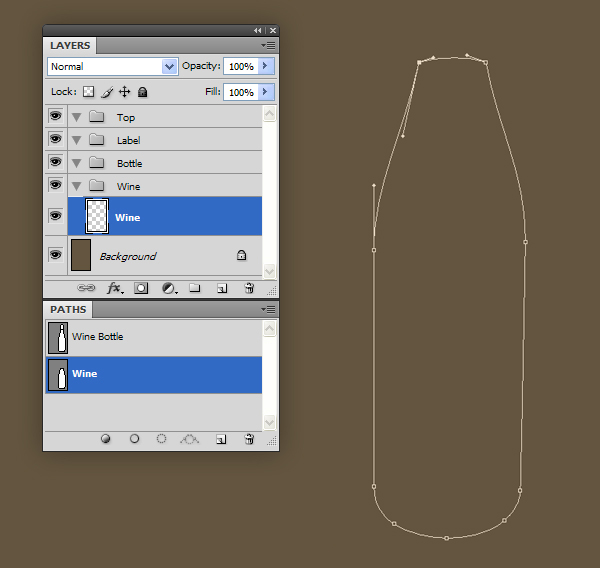Image resolution: width=600 pixels, height=568 pixels.
Task: Add a layer mask to the Wine layer
Action: pyautogui.click(x=141, y=288)
